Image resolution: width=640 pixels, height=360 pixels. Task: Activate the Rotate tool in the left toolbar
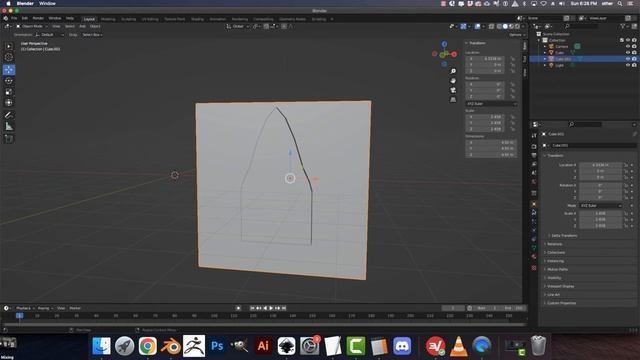tap(9, 81)
